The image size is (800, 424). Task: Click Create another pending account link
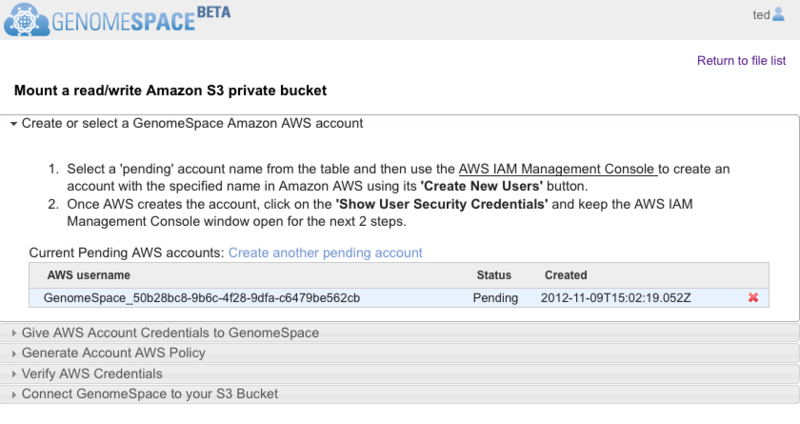click(x=325, y=253)
